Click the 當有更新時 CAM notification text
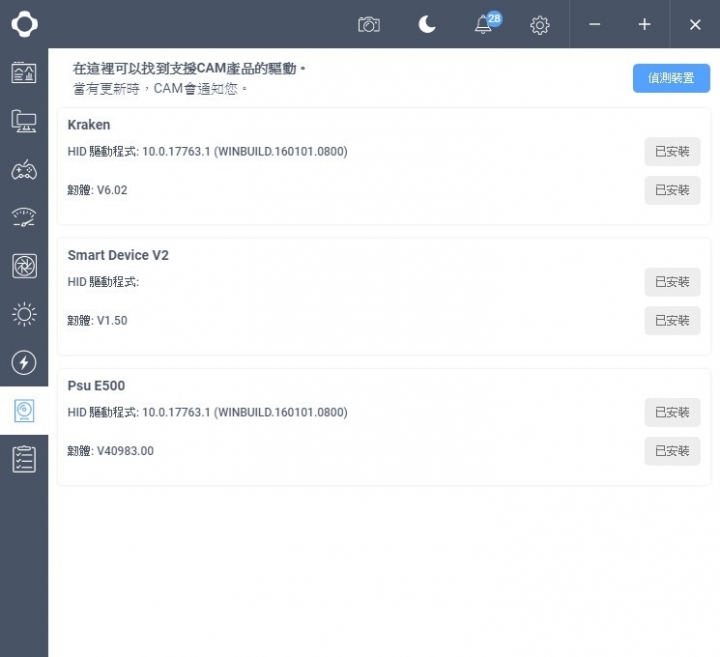 tap(159, 88)
